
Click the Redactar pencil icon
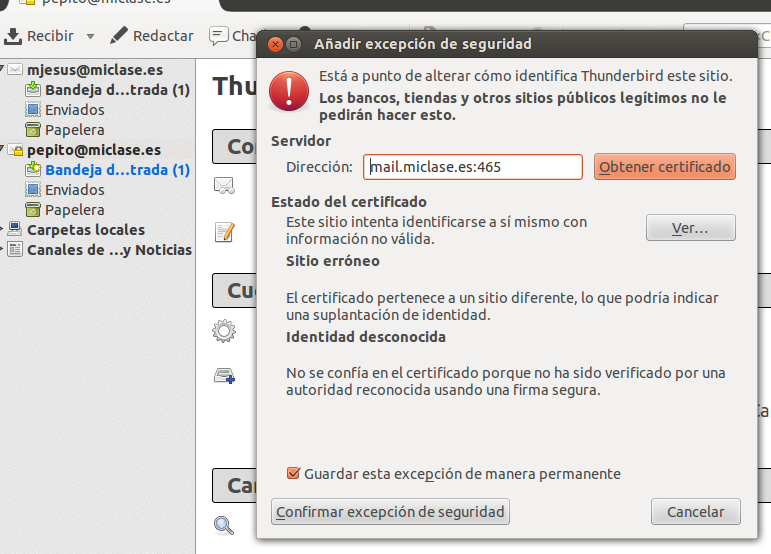119,35
